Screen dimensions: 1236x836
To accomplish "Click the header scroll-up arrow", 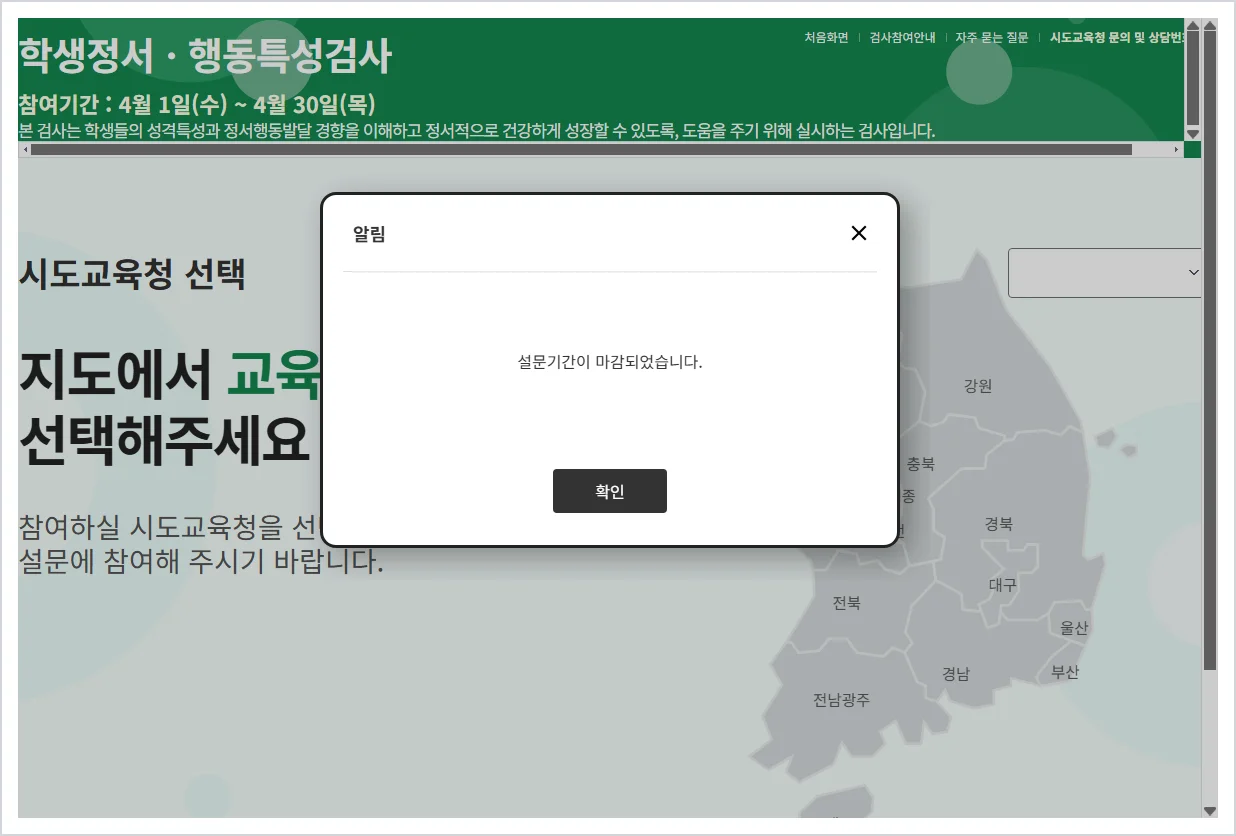I will [1192, 25].
